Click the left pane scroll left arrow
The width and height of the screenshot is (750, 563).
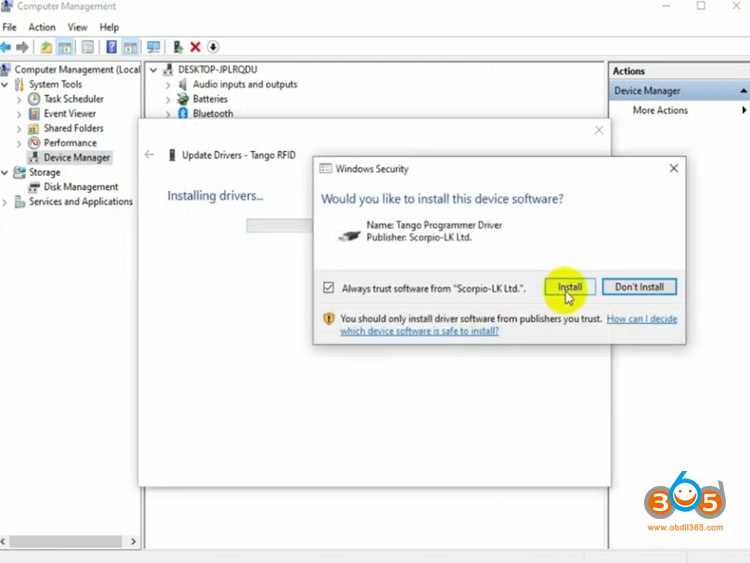[x=3, y=541]
